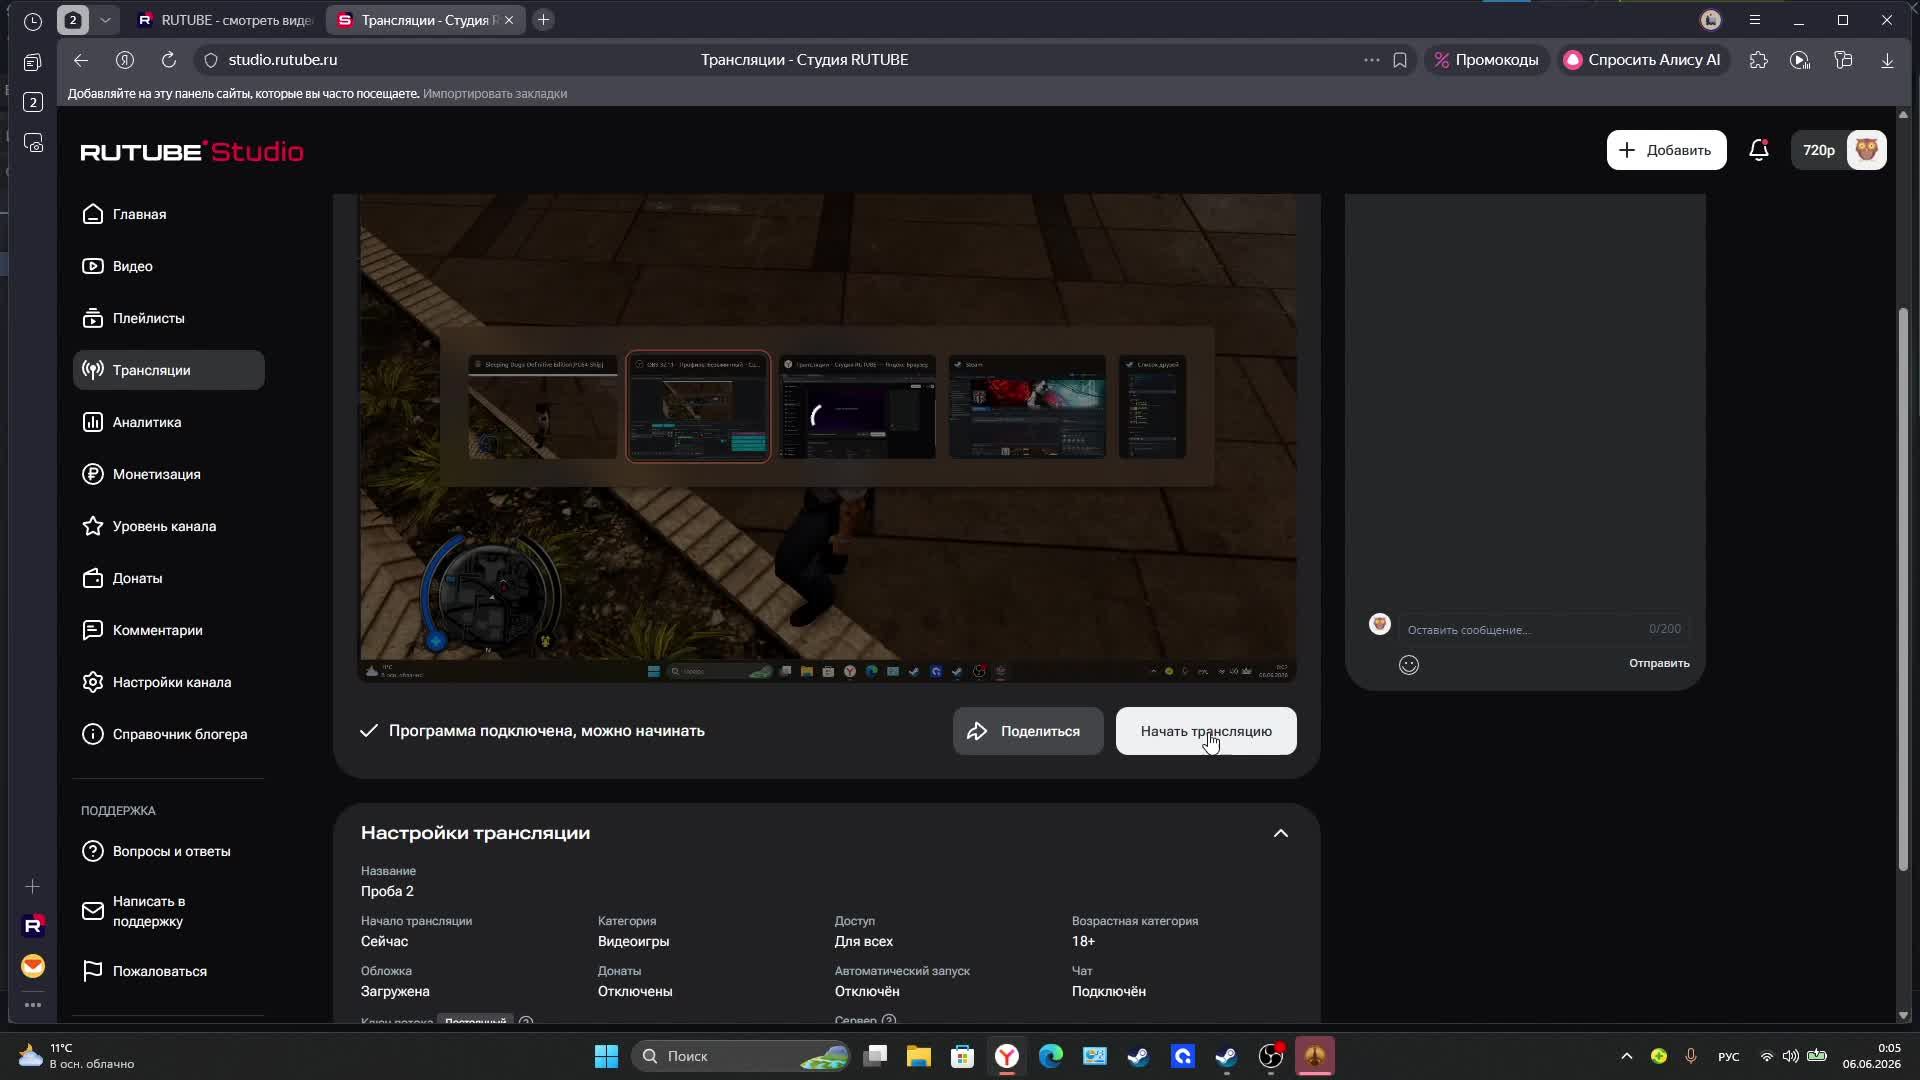Open Вопросы и ответы support link
The image size is (1920, 1080).
169,851
